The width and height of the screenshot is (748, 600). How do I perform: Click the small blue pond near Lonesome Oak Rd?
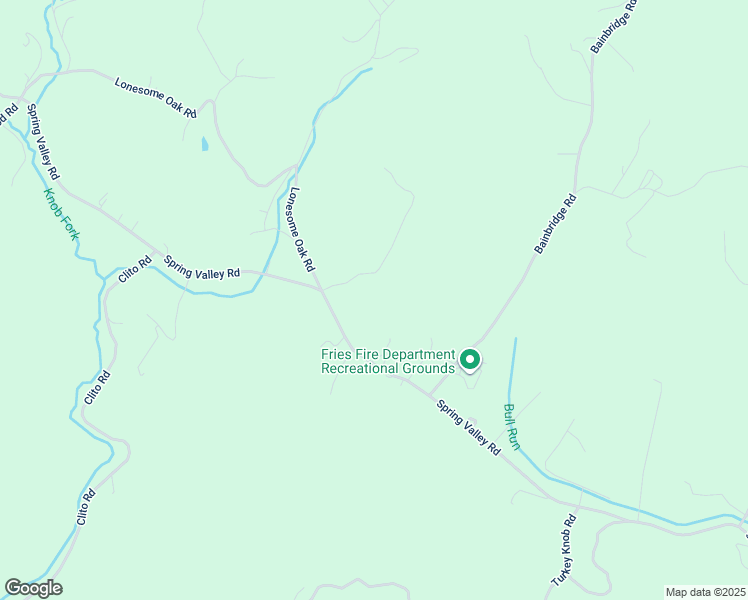coord(205,144)
